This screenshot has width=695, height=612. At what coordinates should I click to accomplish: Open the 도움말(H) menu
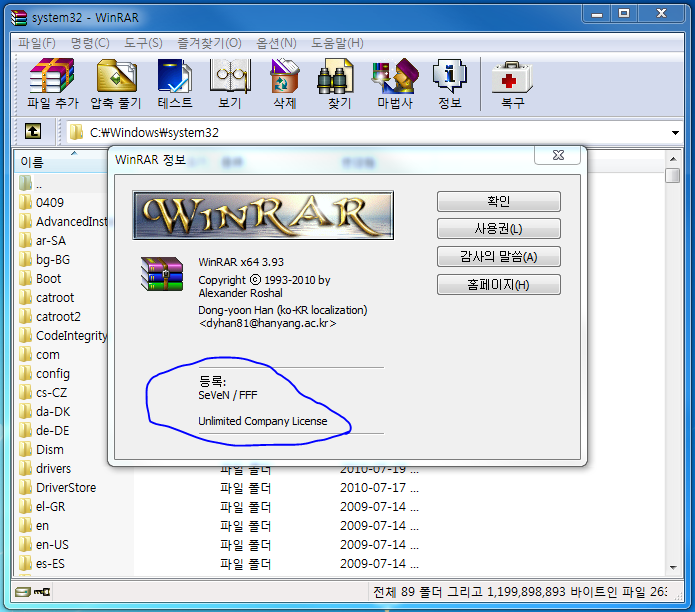click(x=337, y=43)
